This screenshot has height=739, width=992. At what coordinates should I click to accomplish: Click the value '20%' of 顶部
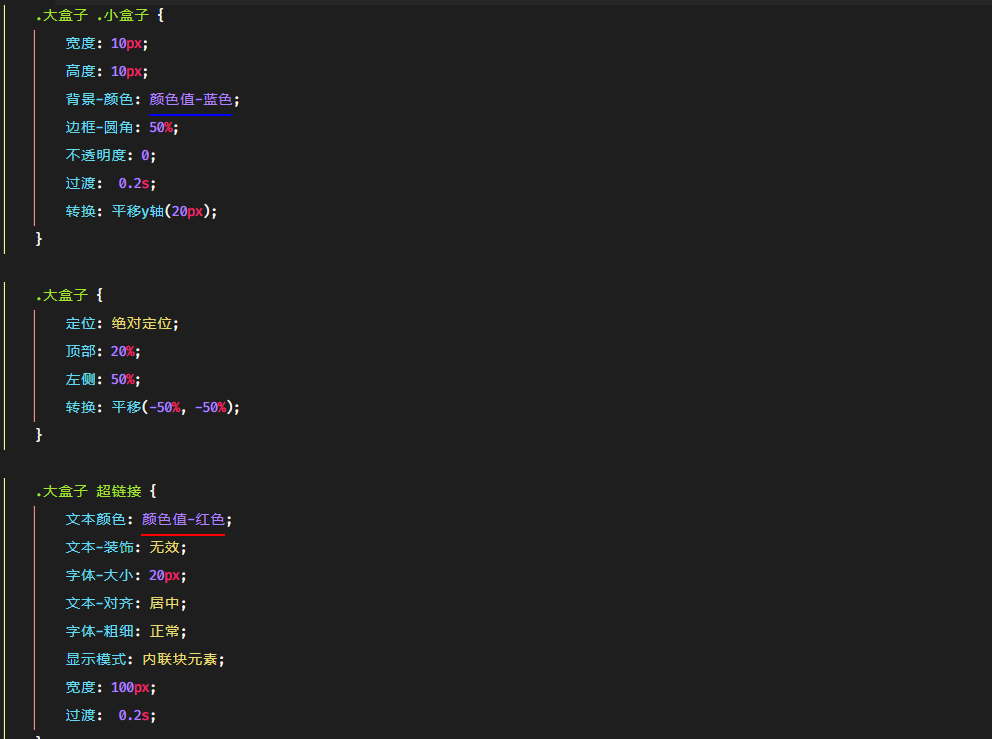123,351
